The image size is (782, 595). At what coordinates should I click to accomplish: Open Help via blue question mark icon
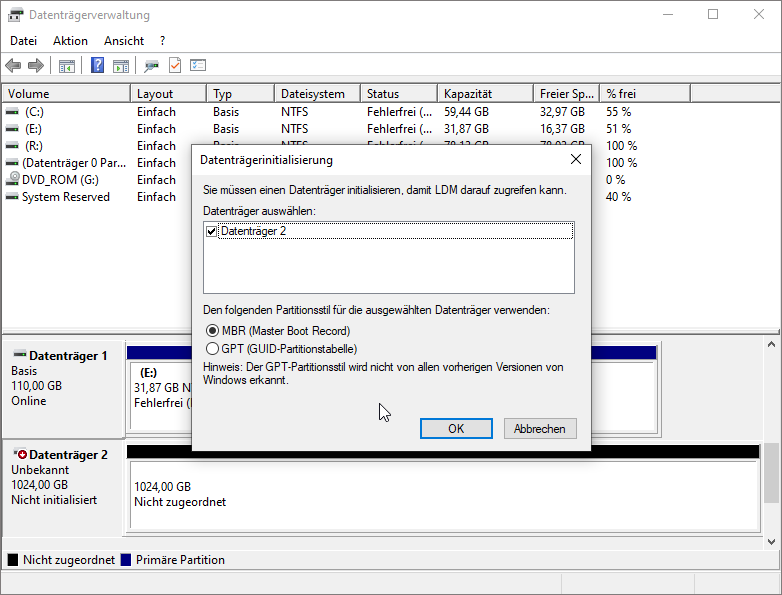[x=98, y=66]
